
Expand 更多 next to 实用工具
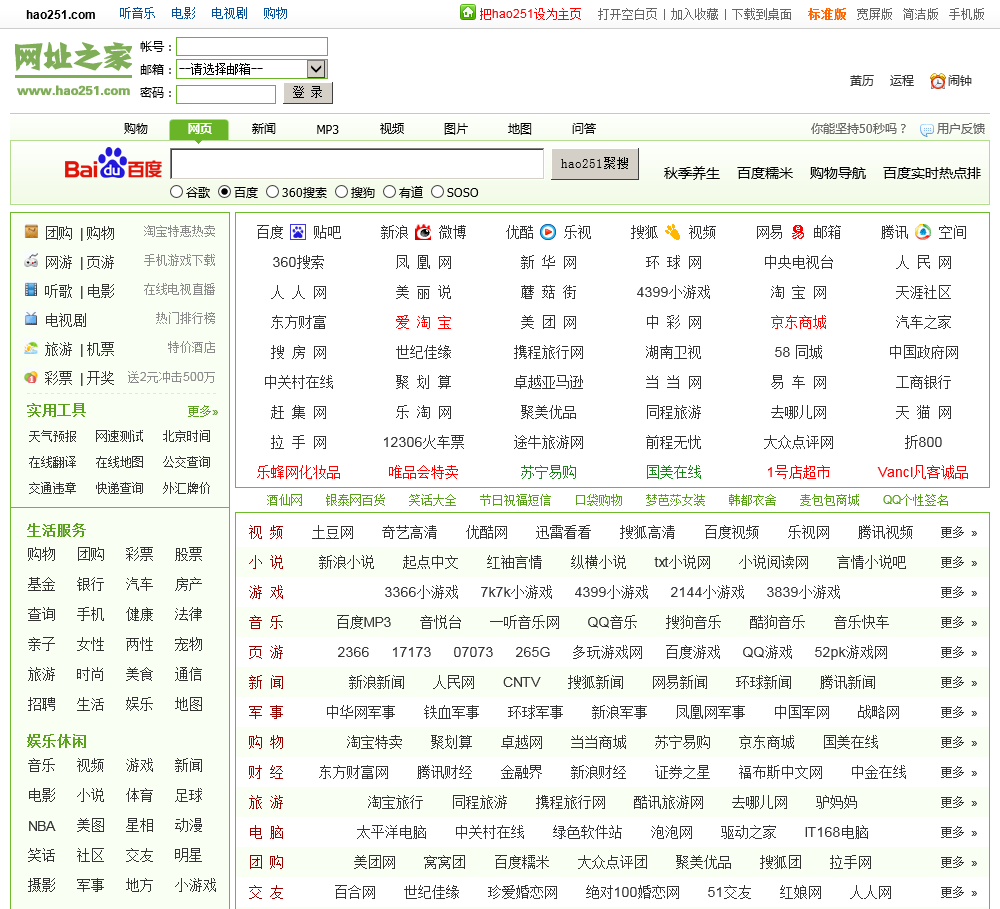click(202, 411)
